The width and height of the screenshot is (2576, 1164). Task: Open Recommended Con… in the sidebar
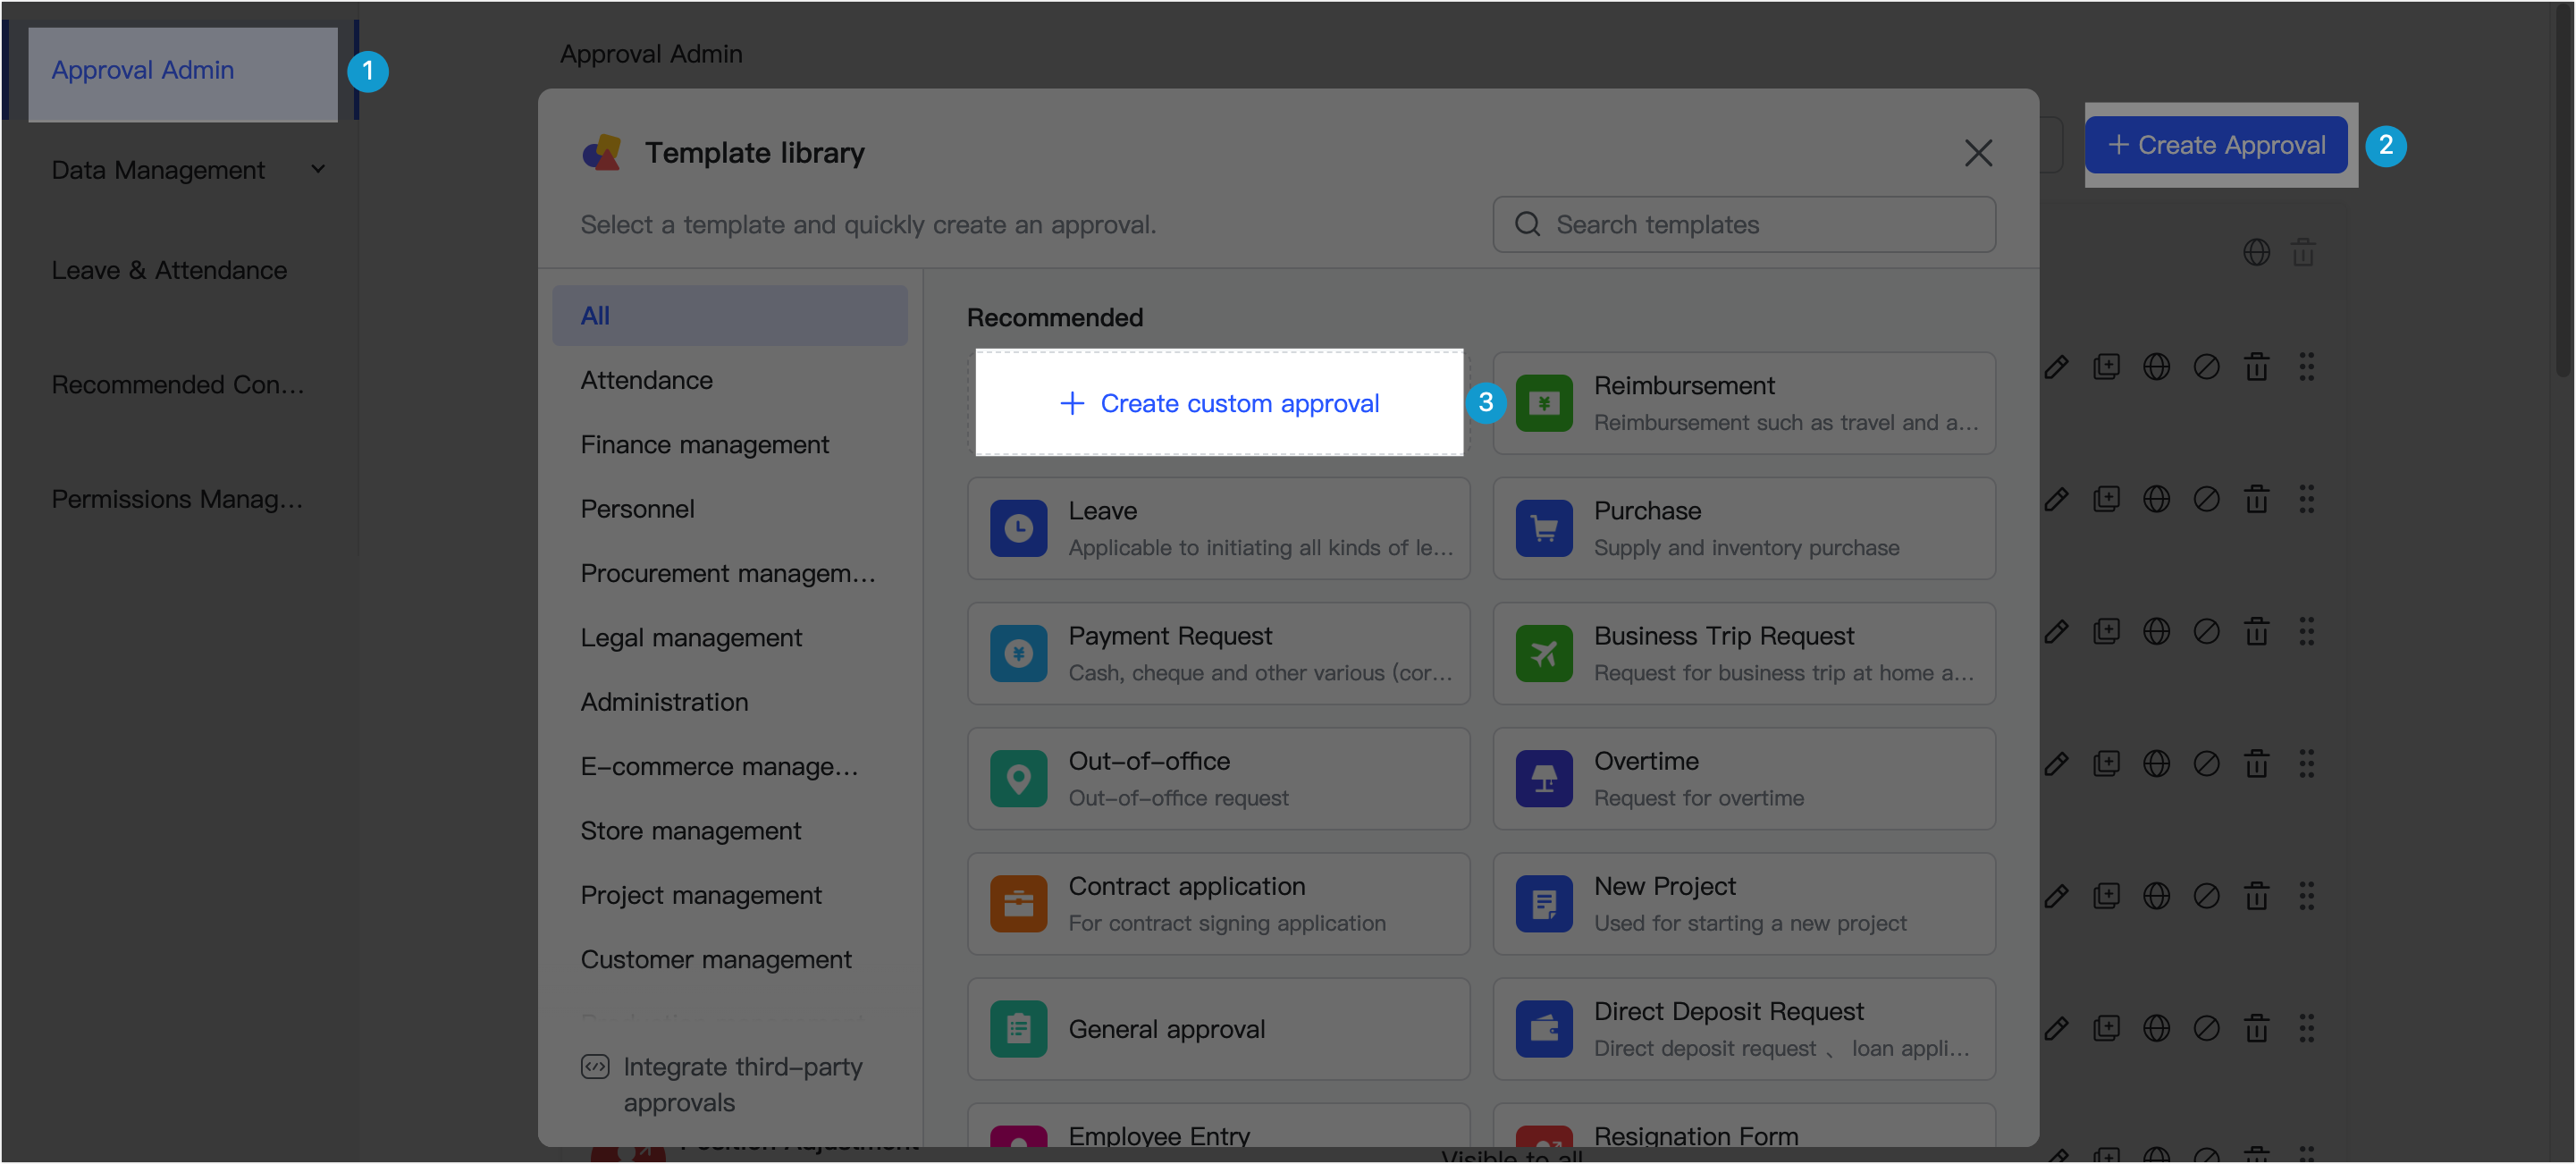point(178,384)
